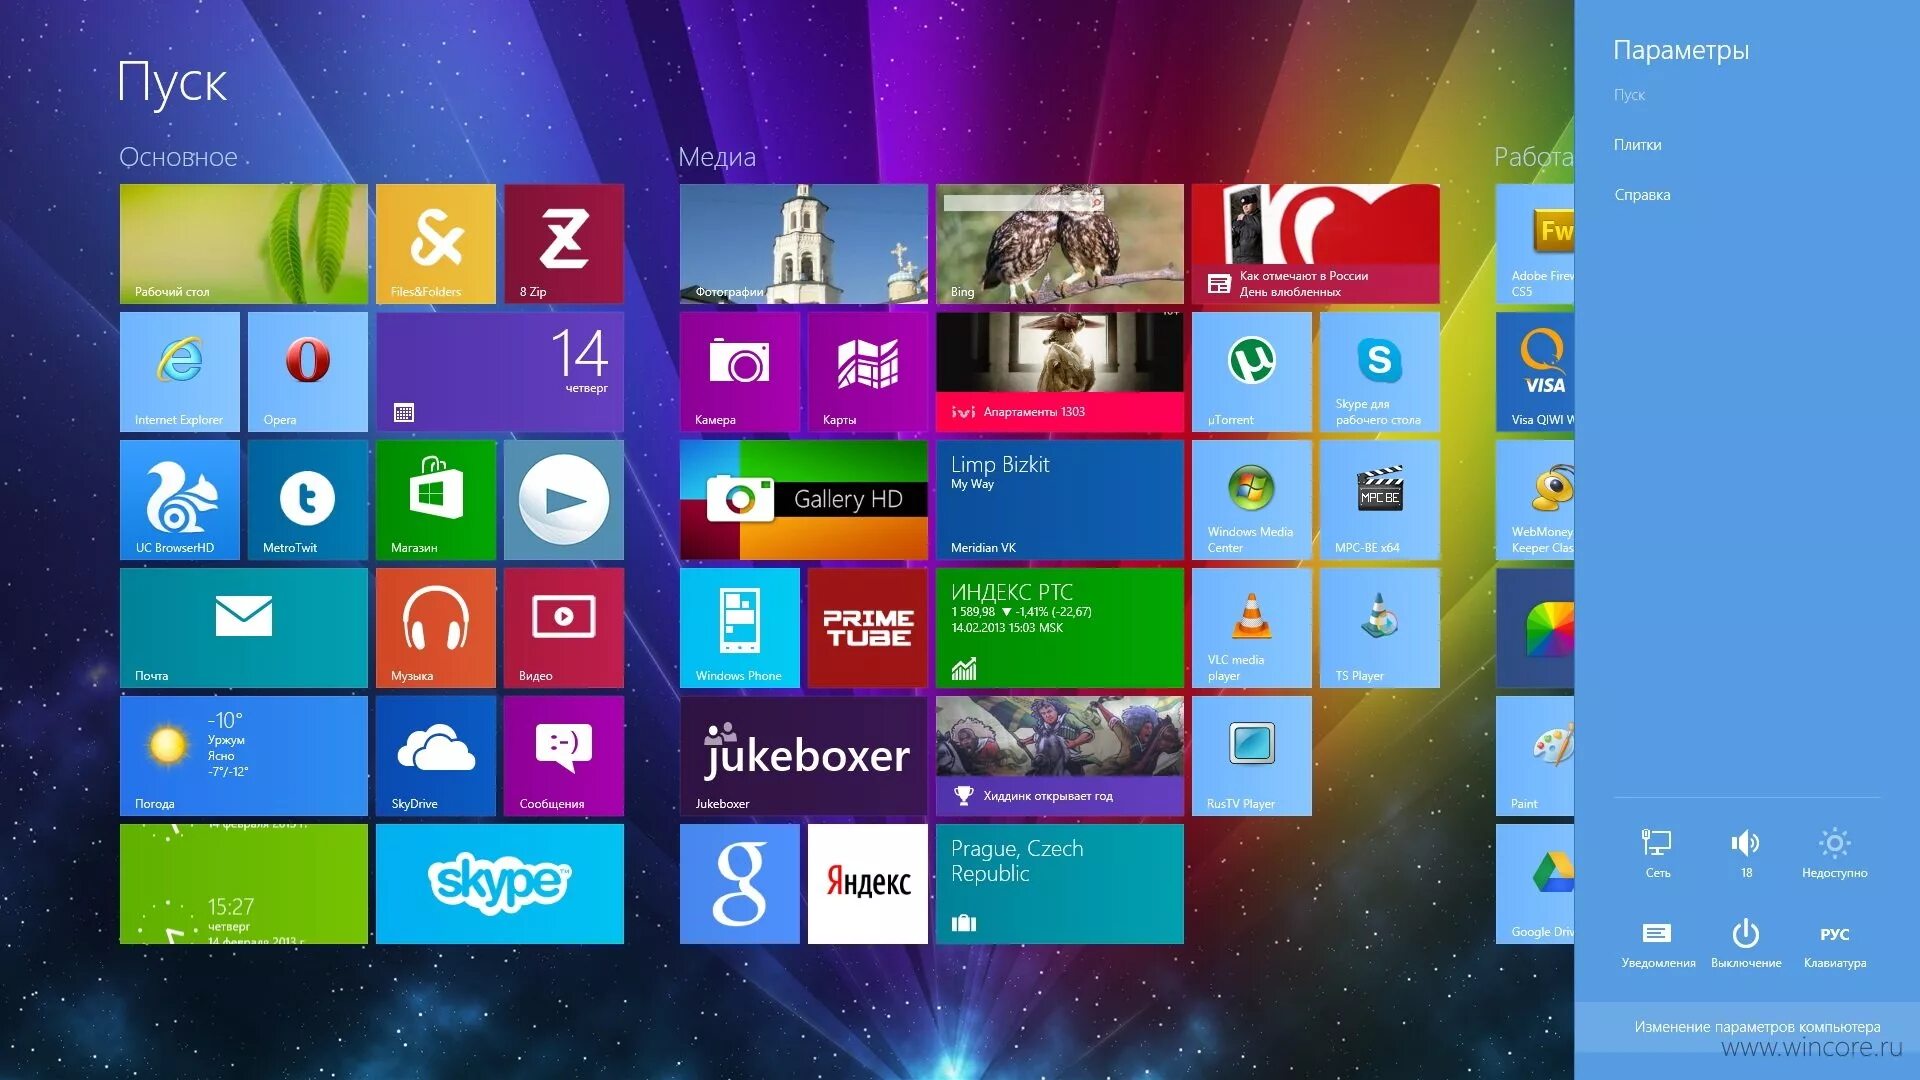Open the Магазин store tile

[x=436, y=500]
